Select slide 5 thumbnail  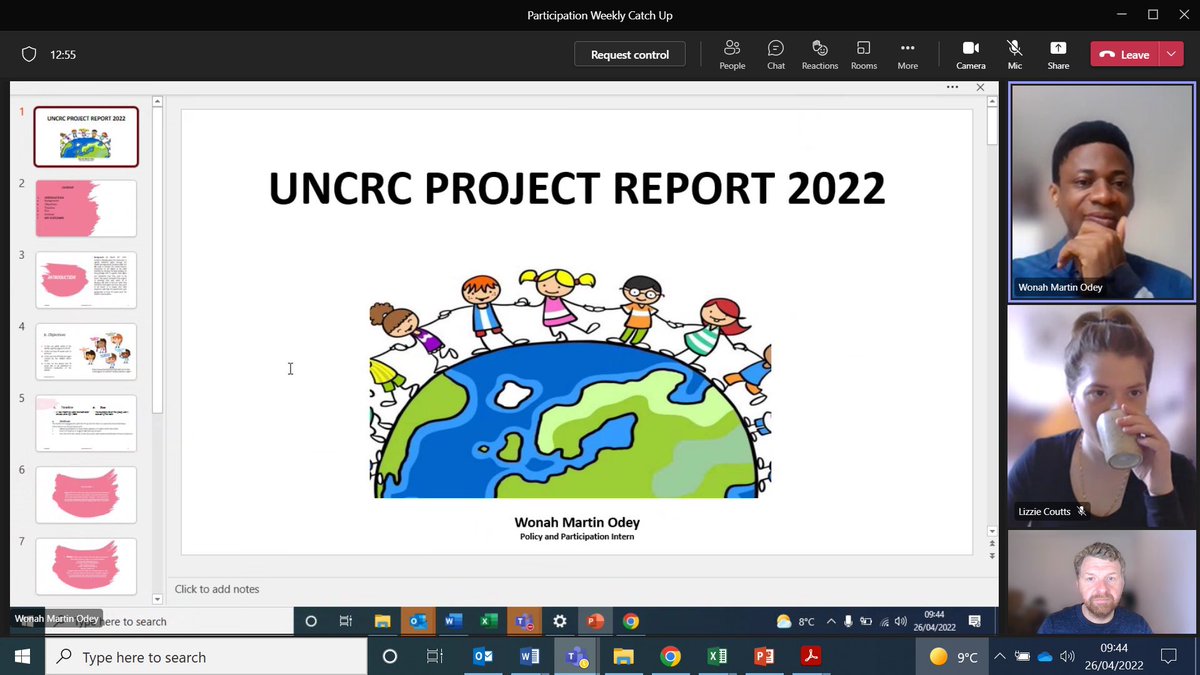[x=86, y=424]
